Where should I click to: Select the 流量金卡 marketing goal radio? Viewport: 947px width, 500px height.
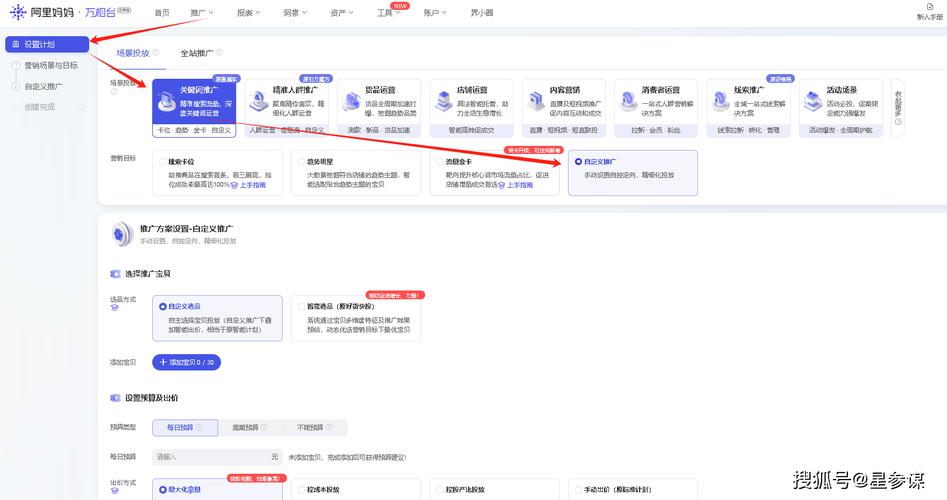pos(440,162)
